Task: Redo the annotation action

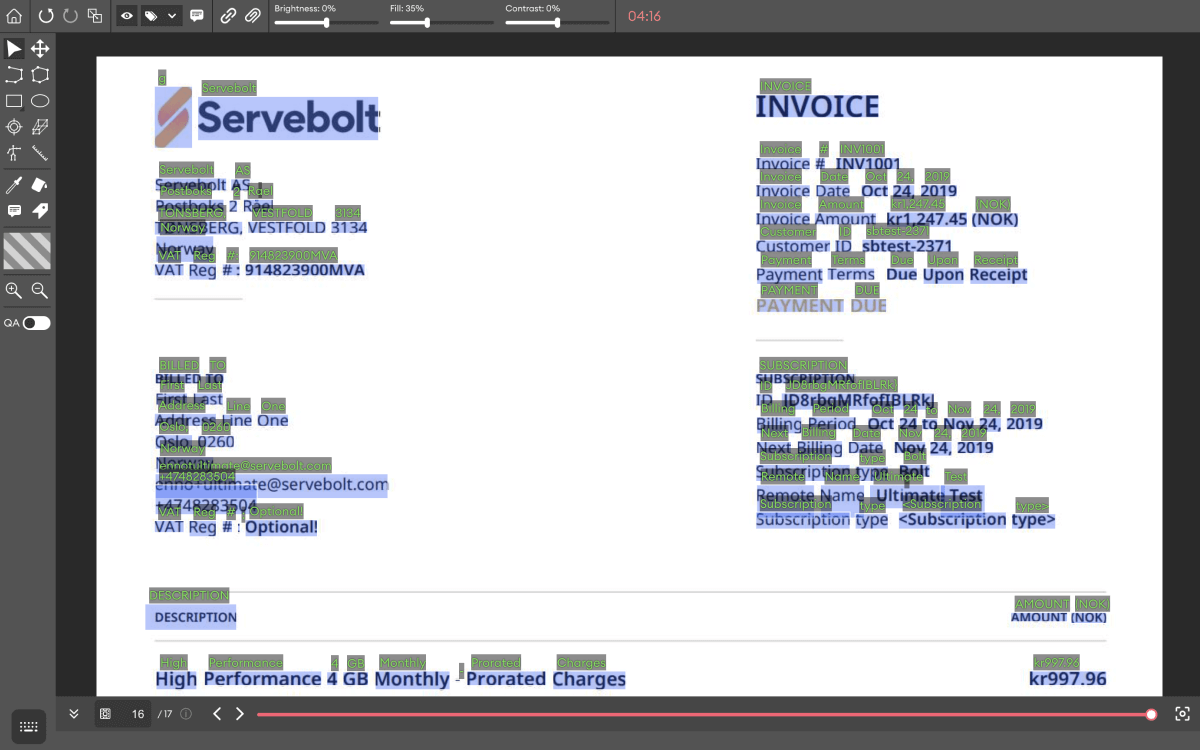Action: tap(70, 16)
